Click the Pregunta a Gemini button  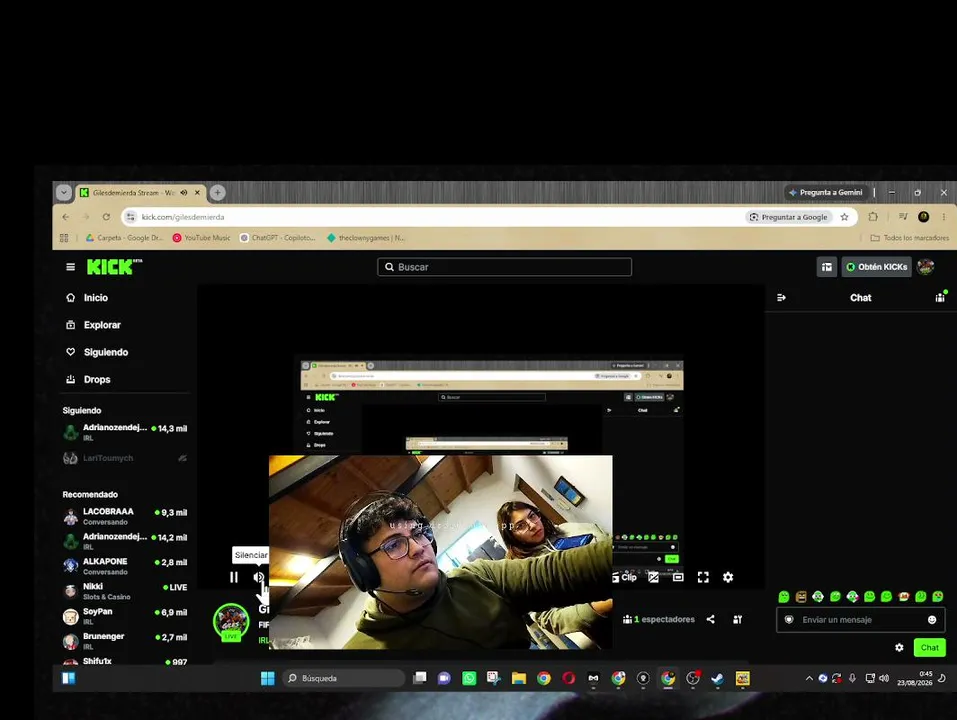[x=826, y=193]
